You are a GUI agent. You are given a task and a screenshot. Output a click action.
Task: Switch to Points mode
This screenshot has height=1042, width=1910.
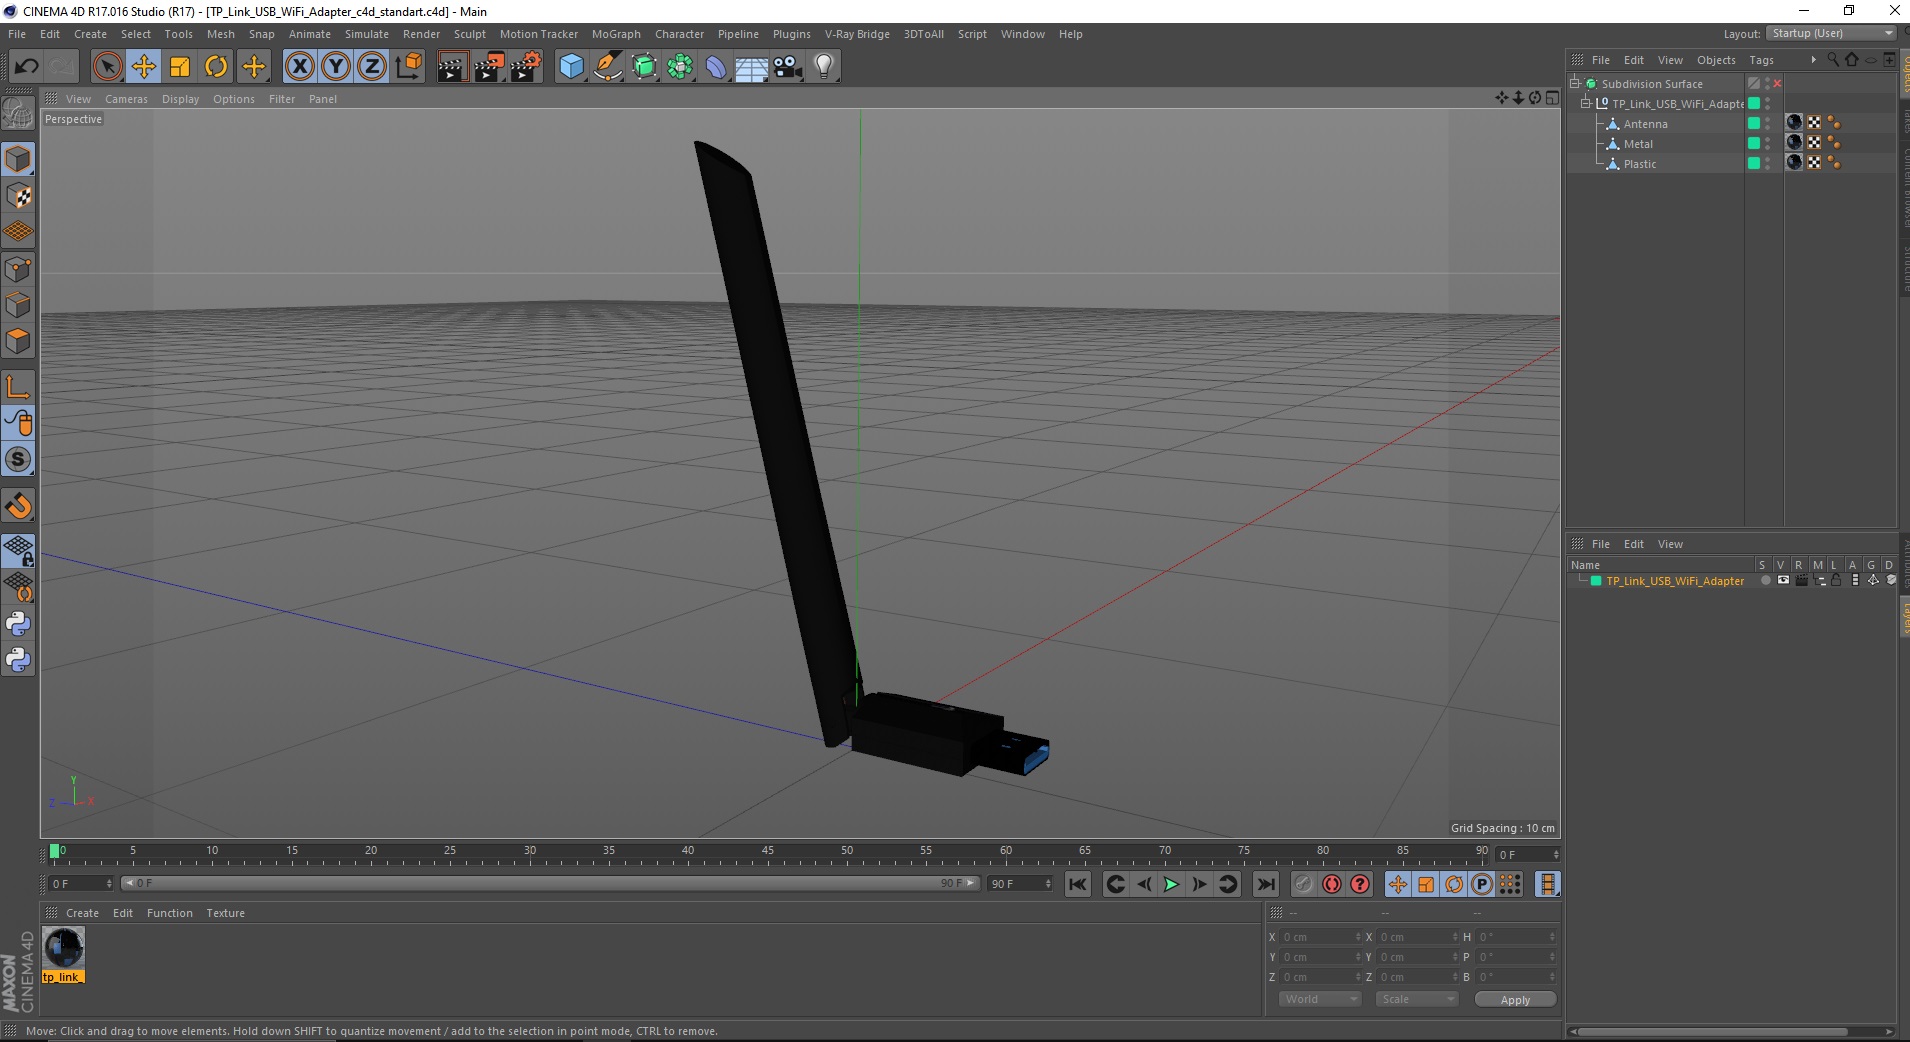tap(18, 268)
